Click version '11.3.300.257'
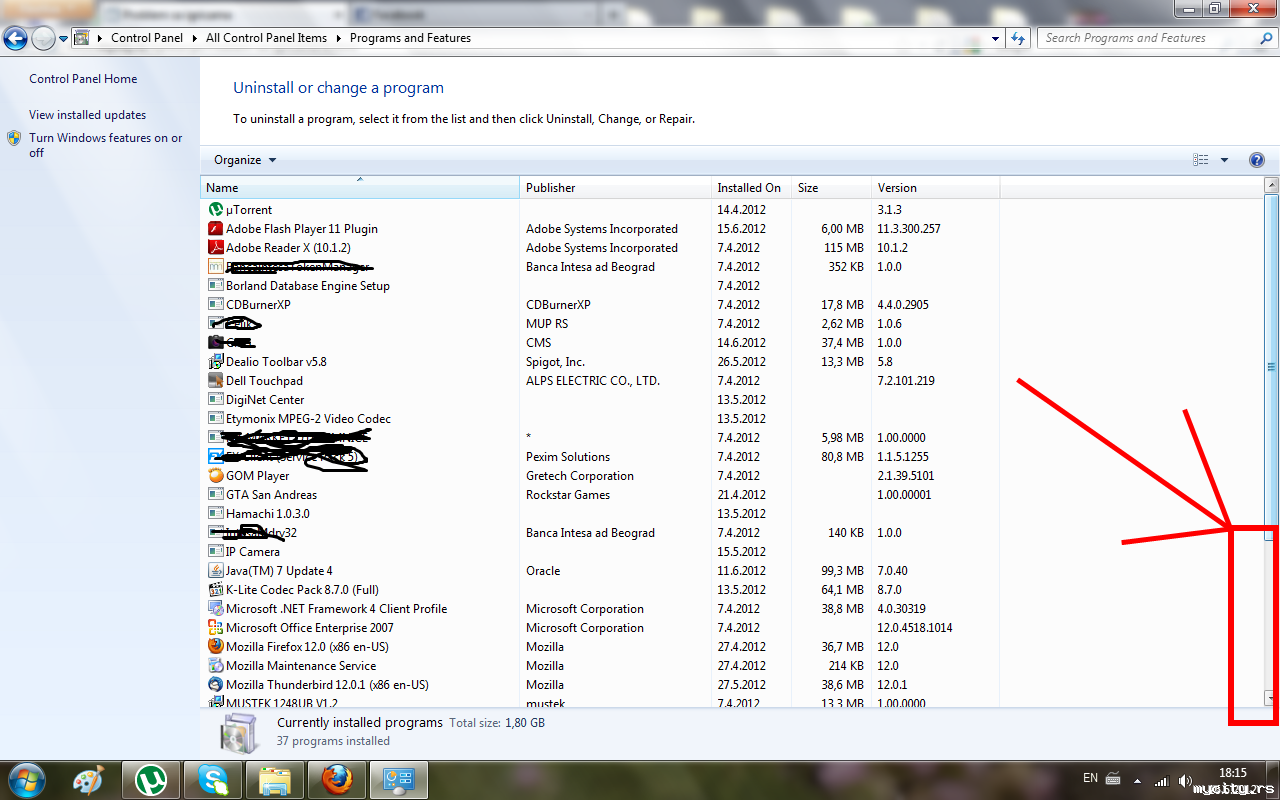The height and width of the screenshot is (800, 1280). point(909,229)
